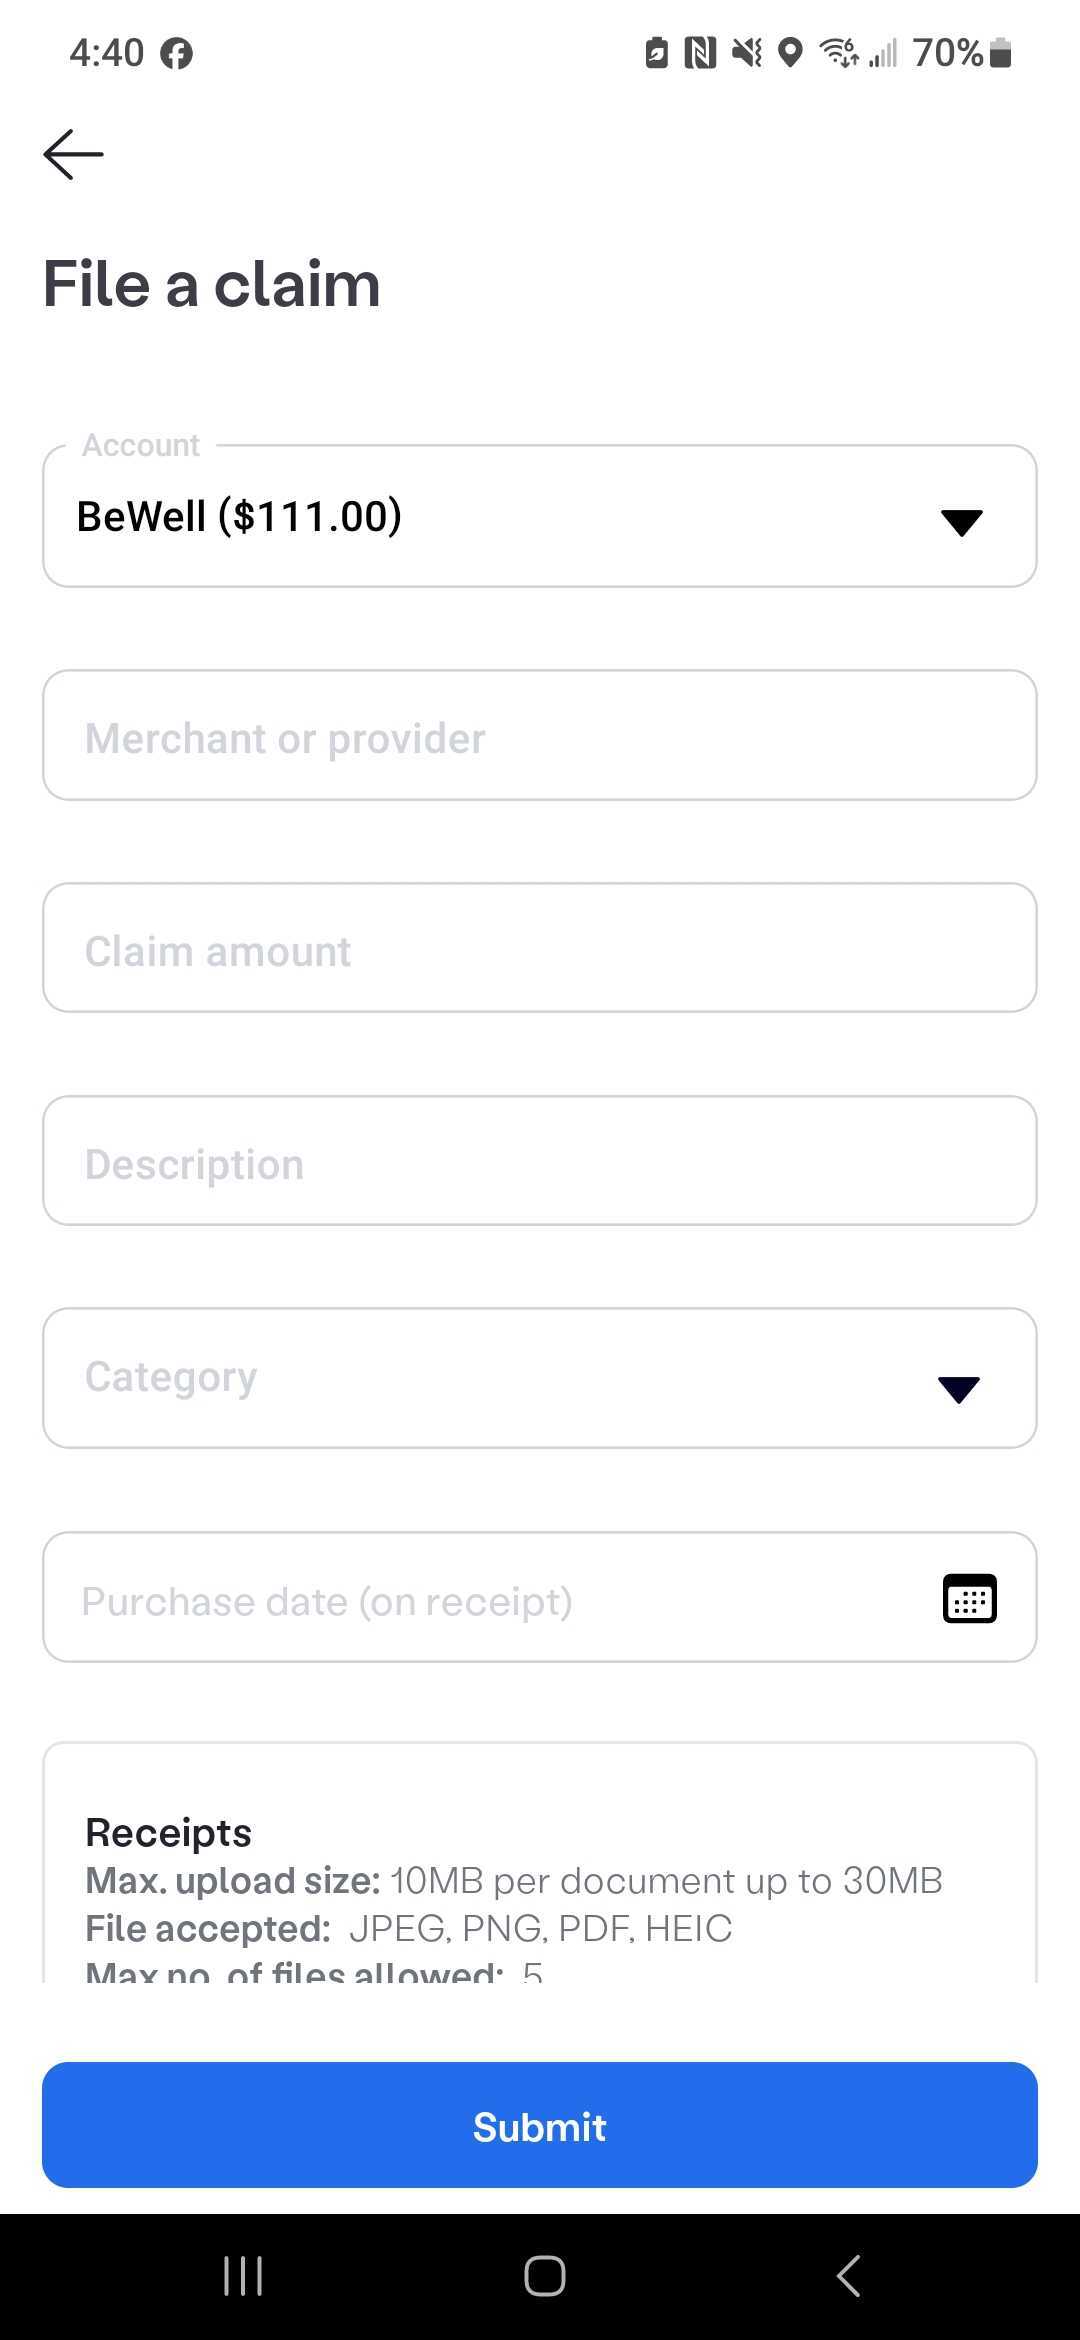This screenshot has height=2340, width=1080.
Task: Tap the back arrow above File a claim
Action: click(73, 154)
